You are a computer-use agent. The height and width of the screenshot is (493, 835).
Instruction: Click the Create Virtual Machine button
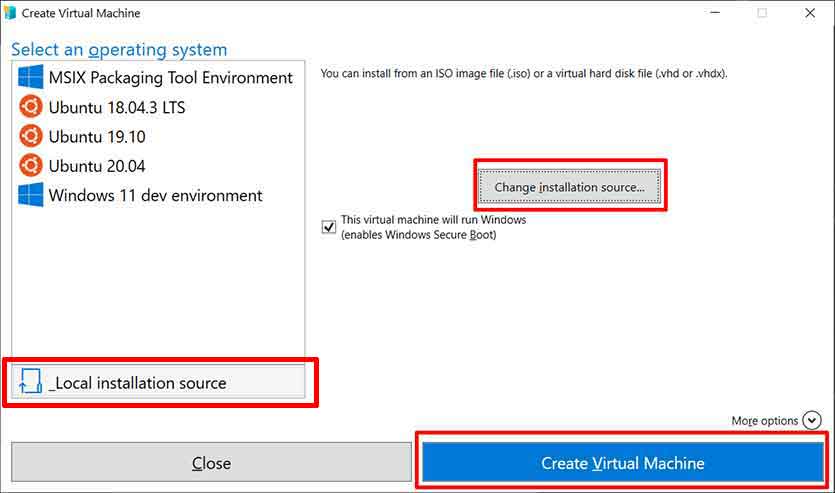click(x=623, y=463)
